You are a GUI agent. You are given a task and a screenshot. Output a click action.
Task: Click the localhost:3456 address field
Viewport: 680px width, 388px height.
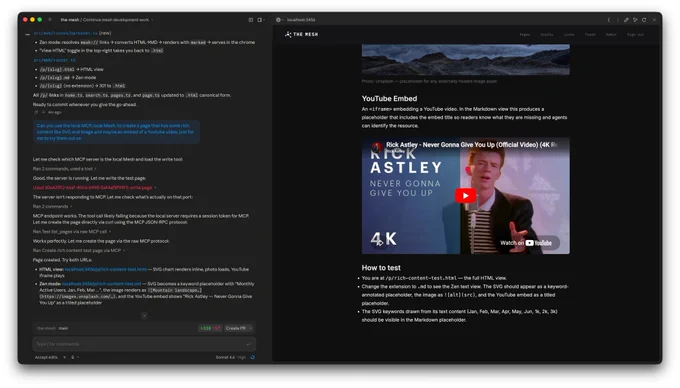coord(301,20)
